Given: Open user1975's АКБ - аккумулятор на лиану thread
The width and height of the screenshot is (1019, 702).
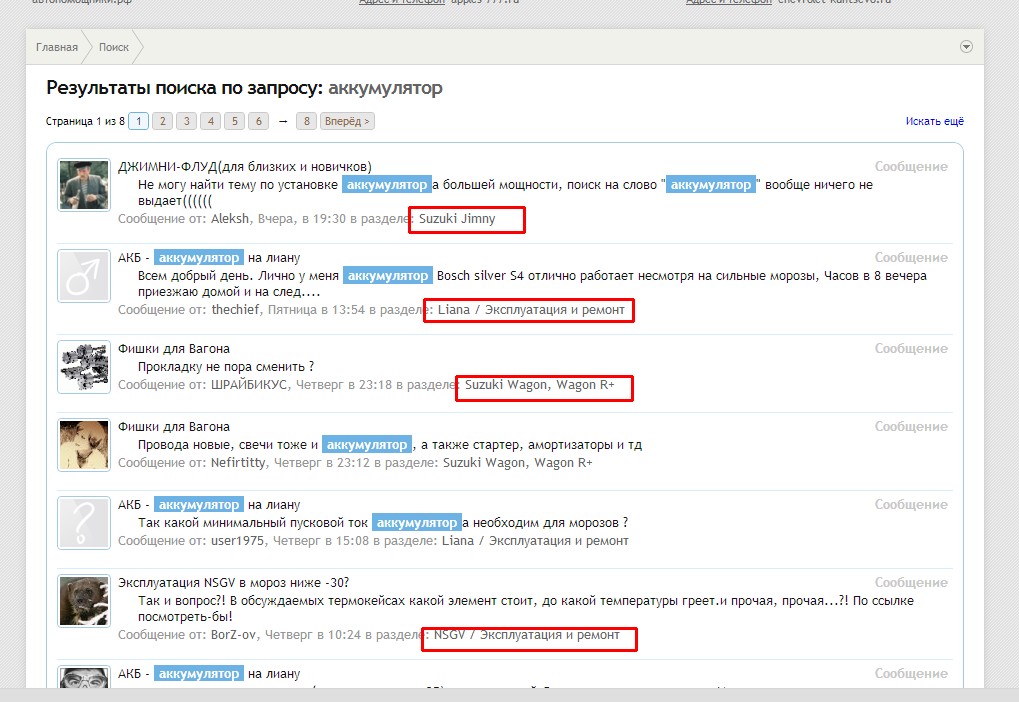Looking at the screenshot, I should tap(209, 505).
